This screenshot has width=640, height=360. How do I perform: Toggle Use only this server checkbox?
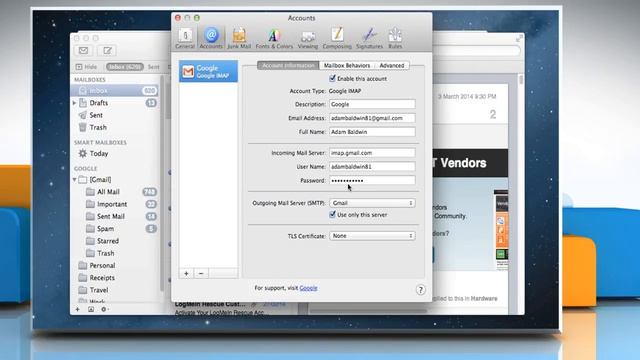pyautogui.click(x=332, y=214)
